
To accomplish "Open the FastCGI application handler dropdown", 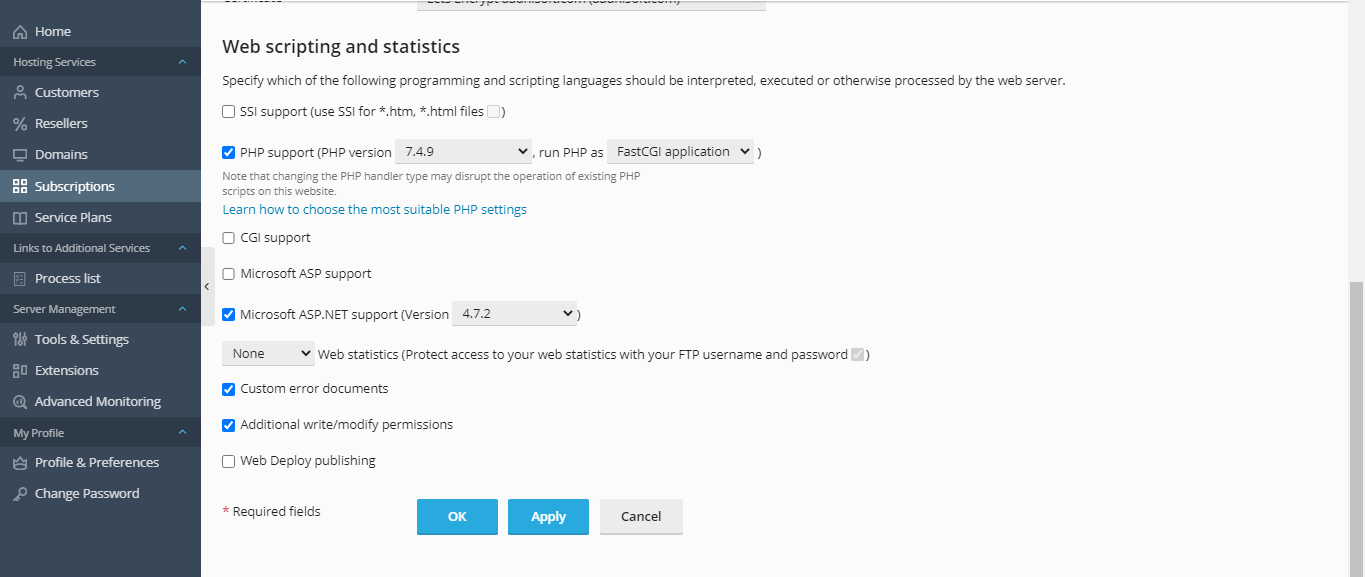I will pyautogui.click(x=680, y=152).
